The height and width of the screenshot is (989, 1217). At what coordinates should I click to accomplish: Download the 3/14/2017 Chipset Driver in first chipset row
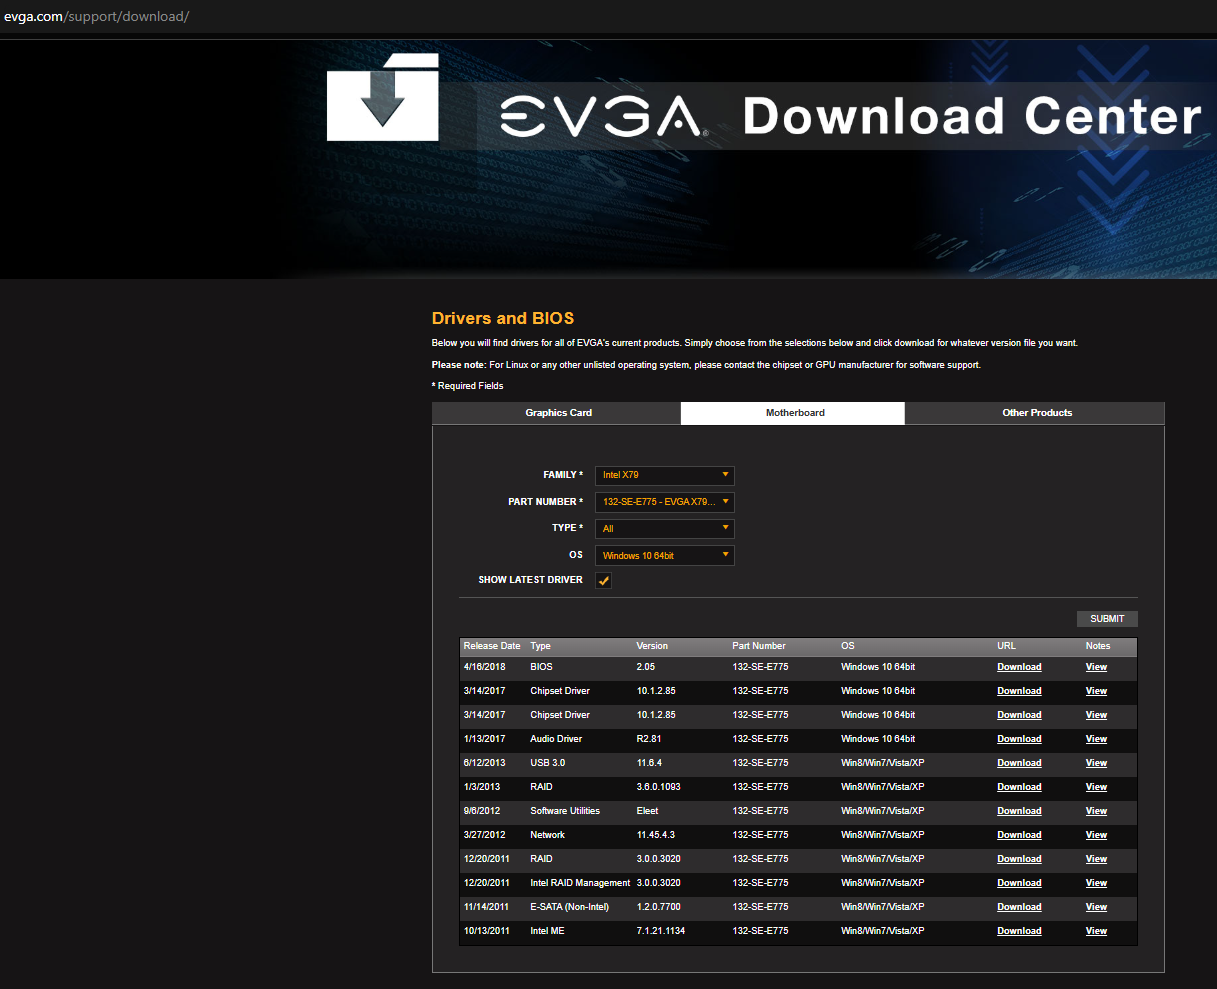click(1019, 691)
